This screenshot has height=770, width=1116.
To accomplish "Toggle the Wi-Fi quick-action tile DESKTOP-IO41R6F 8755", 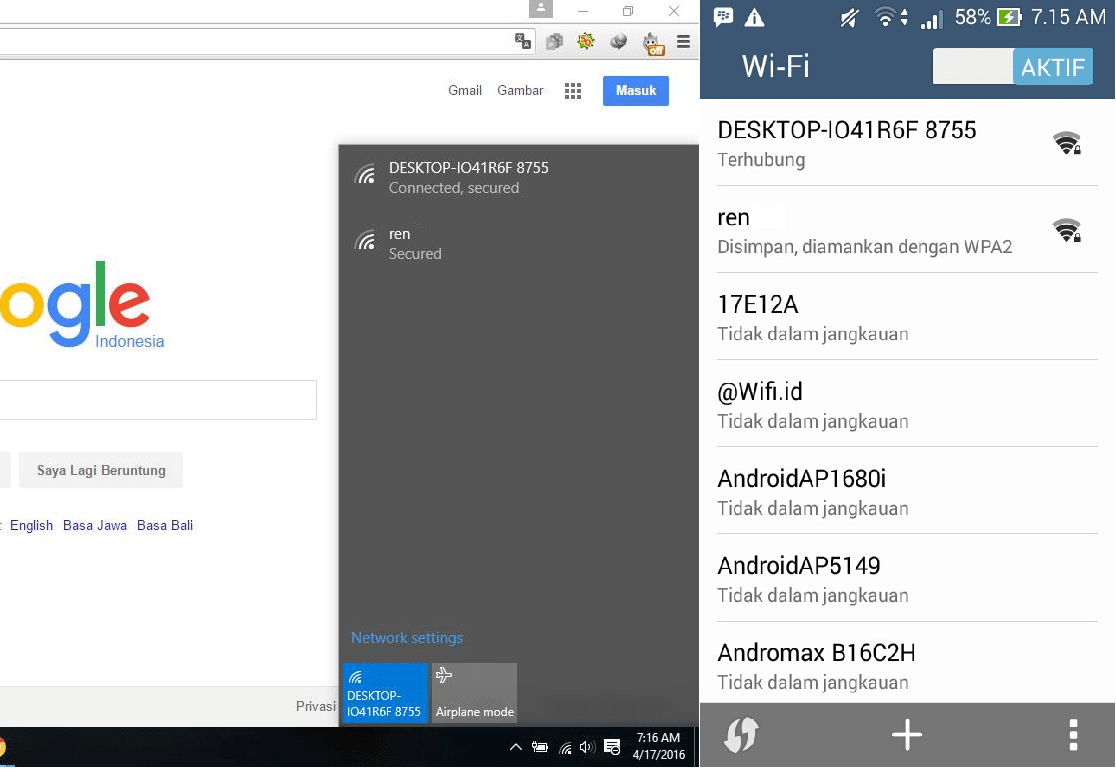I will [x=385, y=693].
